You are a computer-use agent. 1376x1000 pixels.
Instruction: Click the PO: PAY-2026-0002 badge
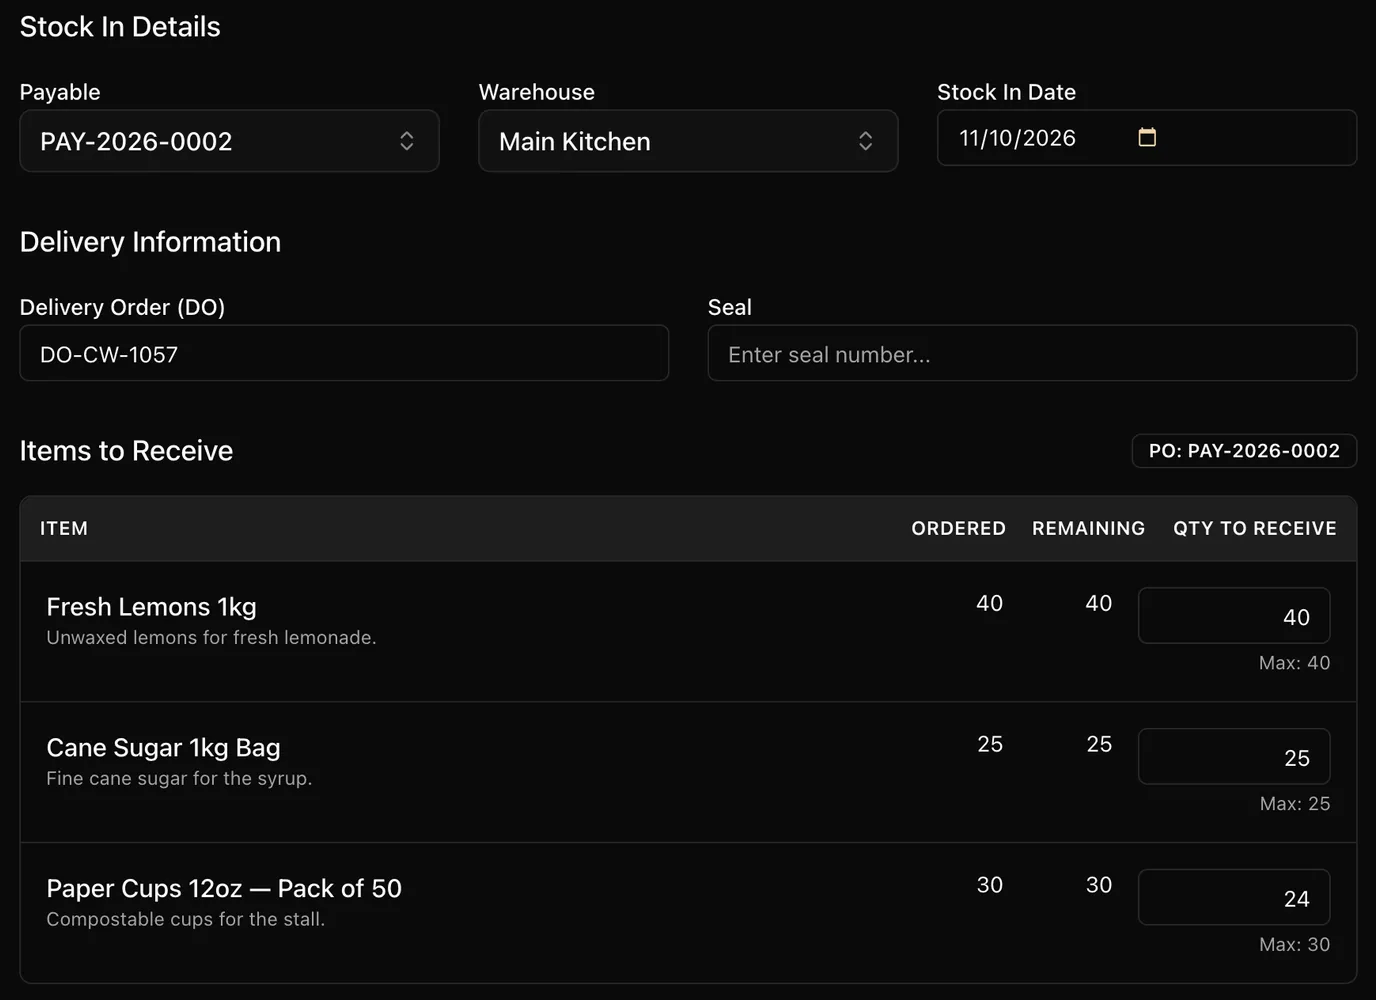tap(1244, 451)
